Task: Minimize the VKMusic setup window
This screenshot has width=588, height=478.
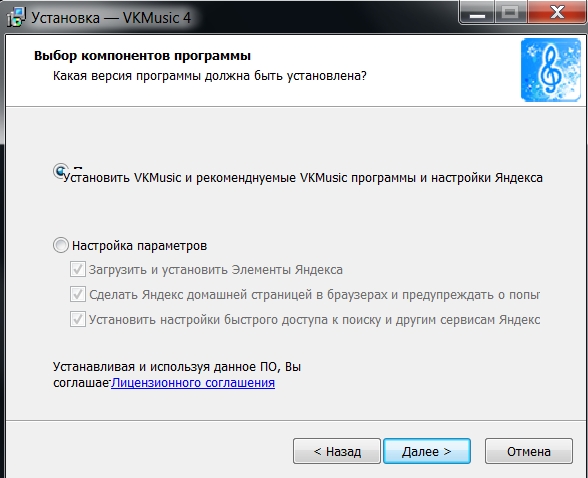Action: point(477,13)
